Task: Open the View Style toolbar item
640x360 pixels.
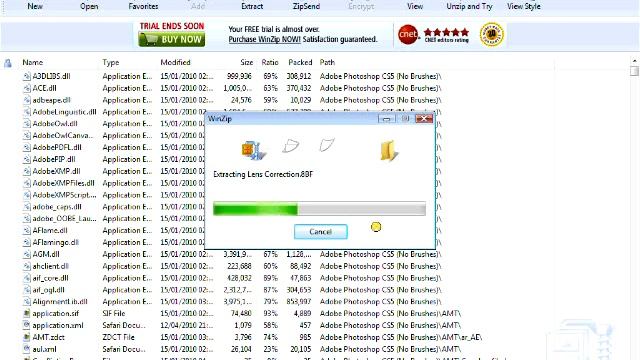Action: [524, 6]
